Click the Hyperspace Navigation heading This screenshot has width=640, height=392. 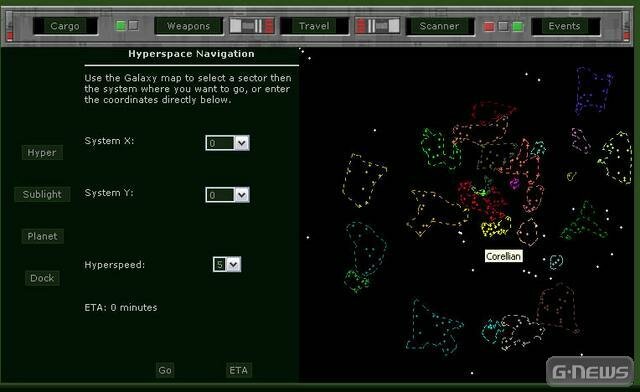pos(191,54)
